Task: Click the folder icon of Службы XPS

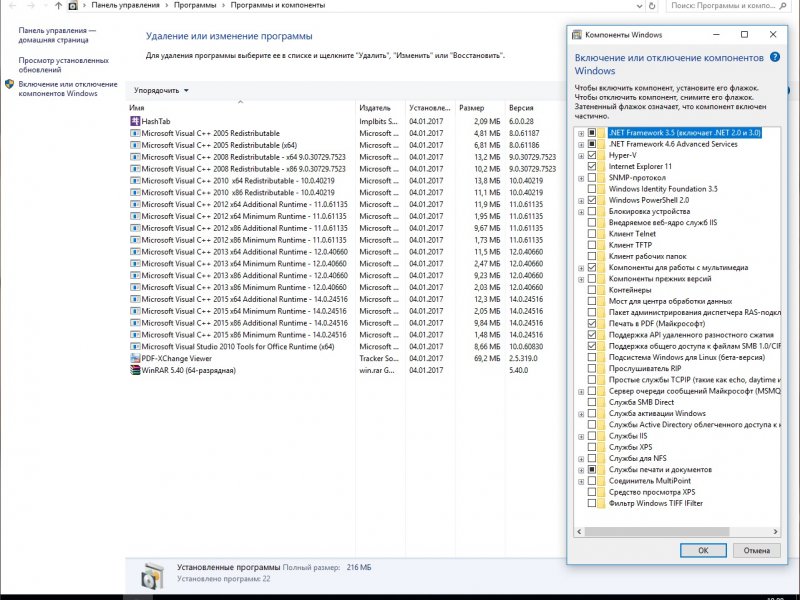Action: (602, 447)
